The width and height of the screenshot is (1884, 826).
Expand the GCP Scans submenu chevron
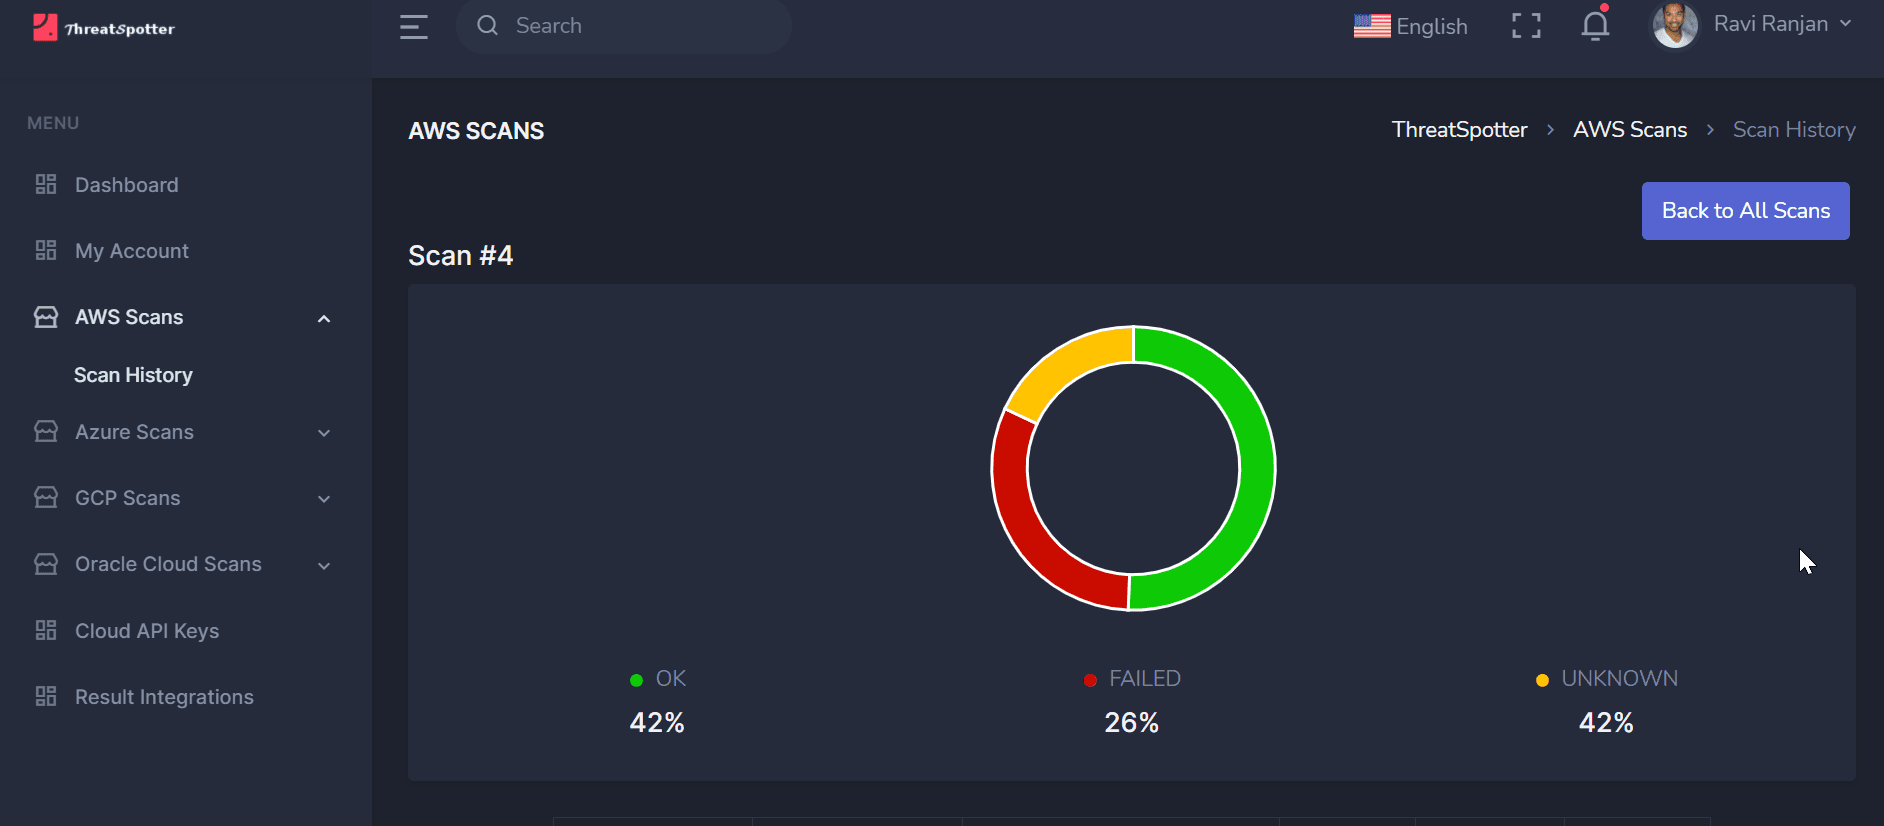click(x=324, y=499)
